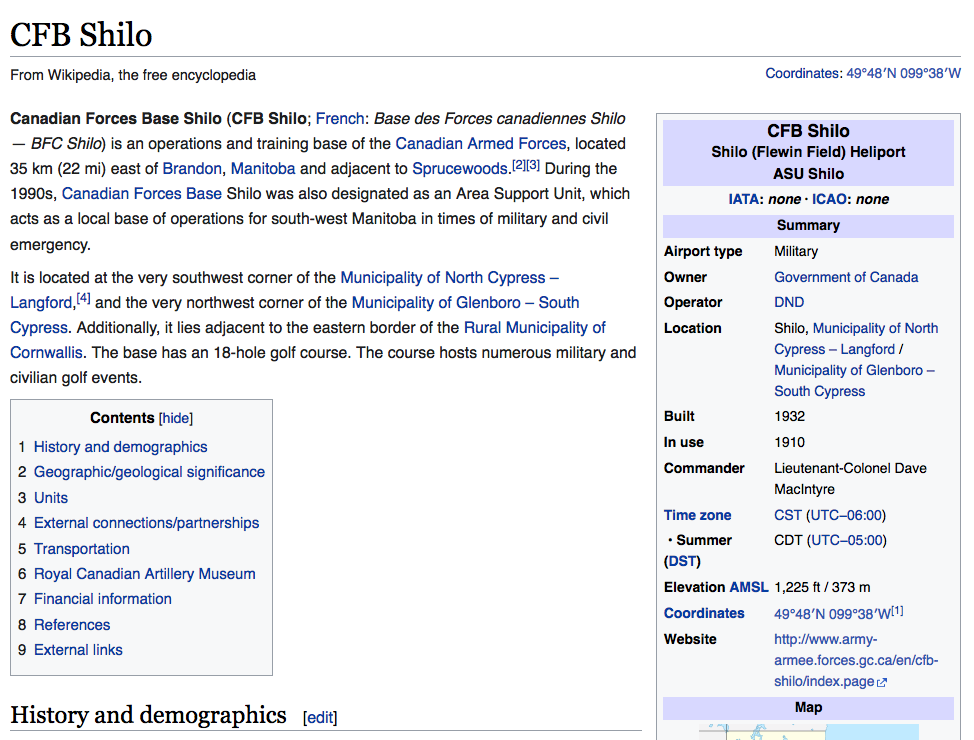Click the Contents title in the table of contents
The width and height of the screenshot is (974, 740).
click(x=122, y=418)
